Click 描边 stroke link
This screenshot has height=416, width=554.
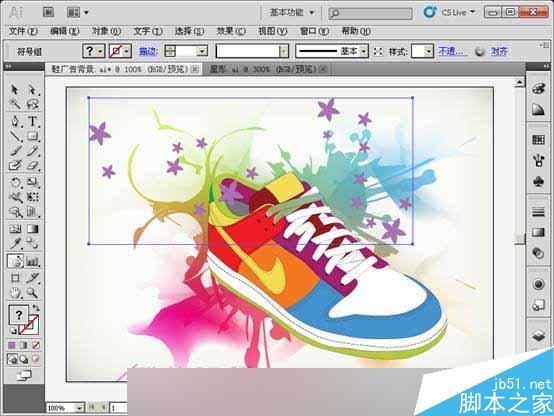148,51
